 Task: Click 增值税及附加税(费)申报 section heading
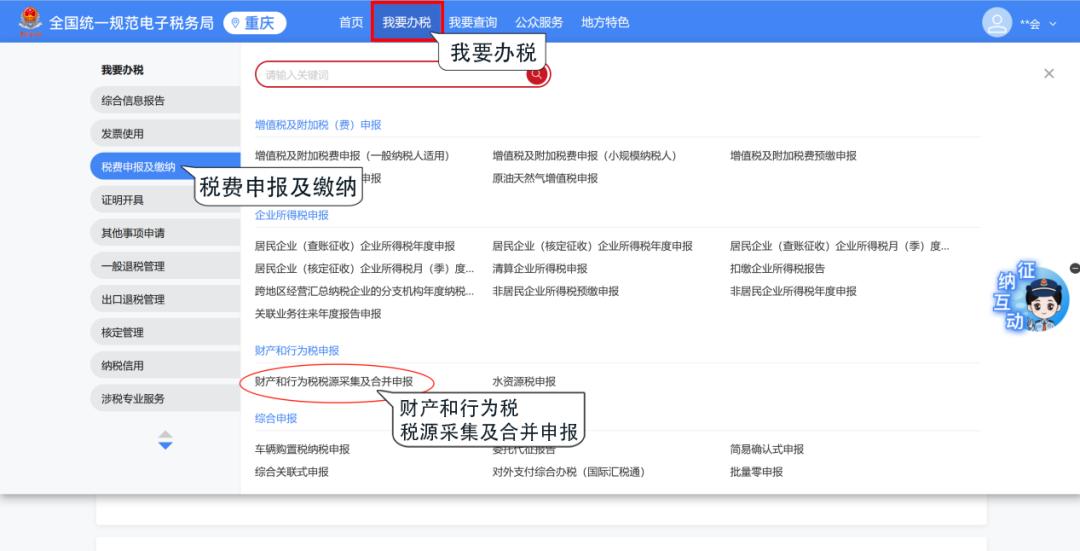(x=318, y=125)
